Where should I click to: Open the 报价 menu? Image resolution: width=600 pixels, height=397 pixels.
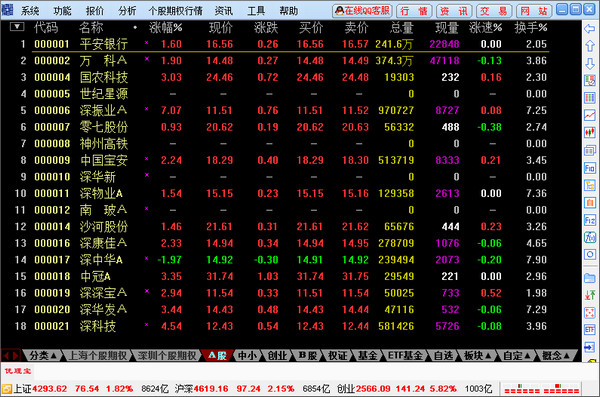tap(95, 11)
